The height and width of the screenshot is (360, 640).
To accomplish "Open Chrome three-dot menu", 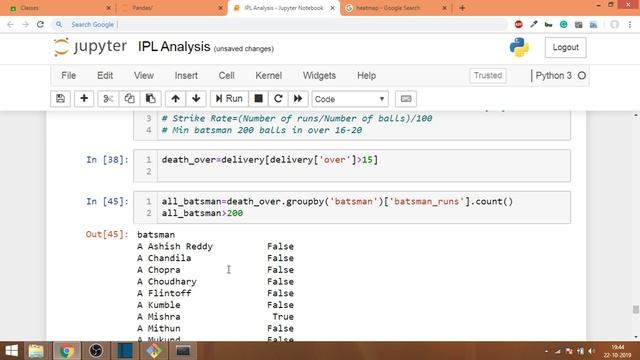I will point(630,24).
